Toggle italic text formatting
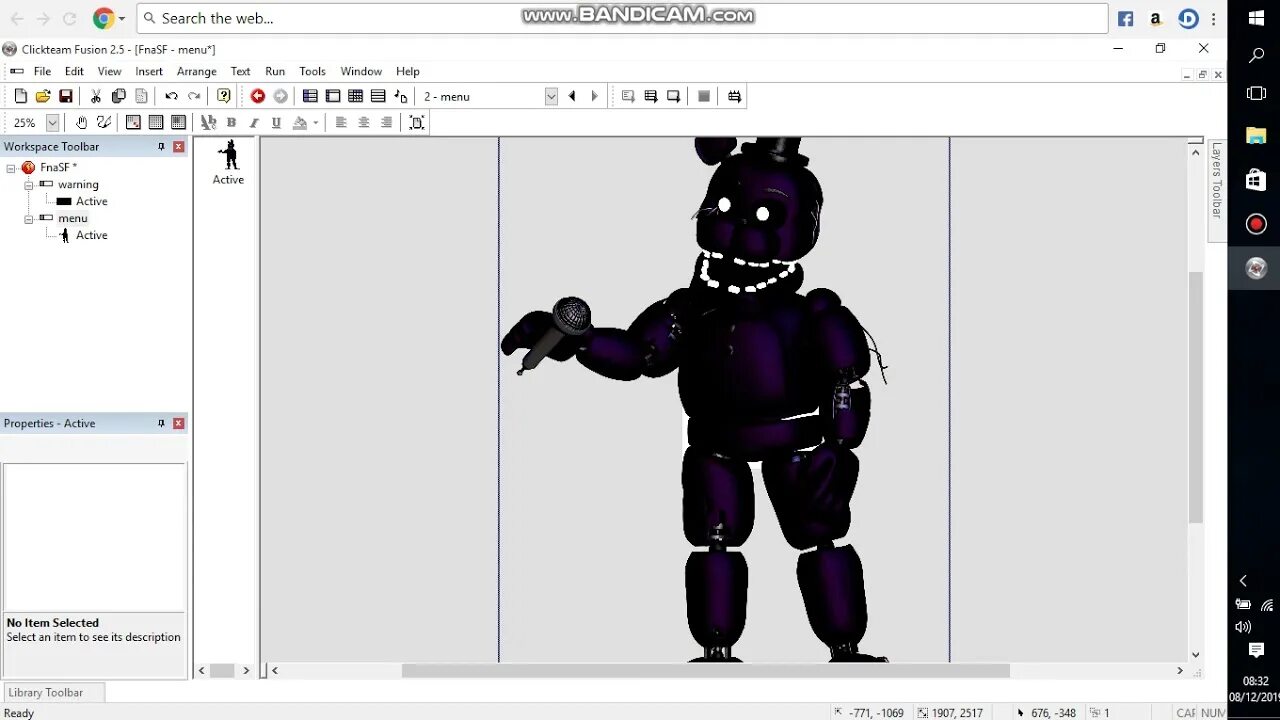 (254, 122)
